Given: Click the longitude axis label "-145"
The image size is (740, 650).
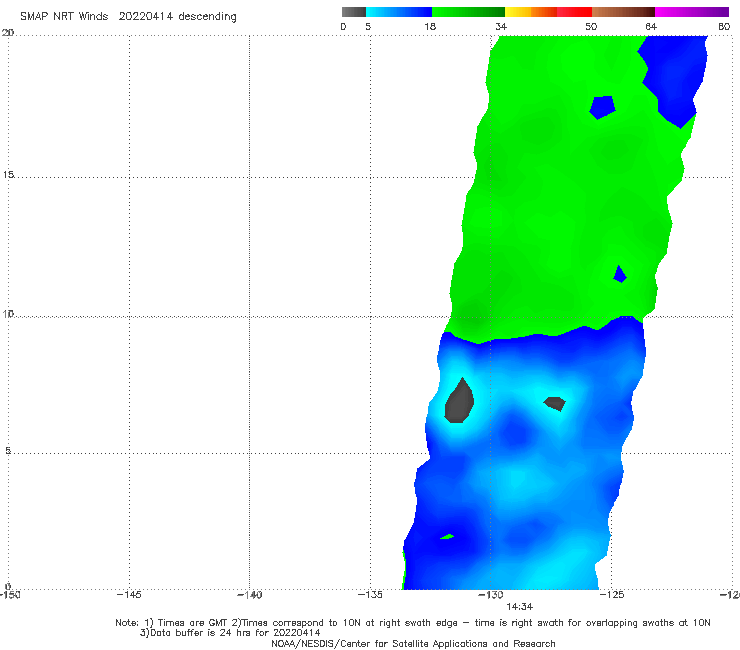Looking at the screenshot, I should pyautogui.click(x=129, y=595).
